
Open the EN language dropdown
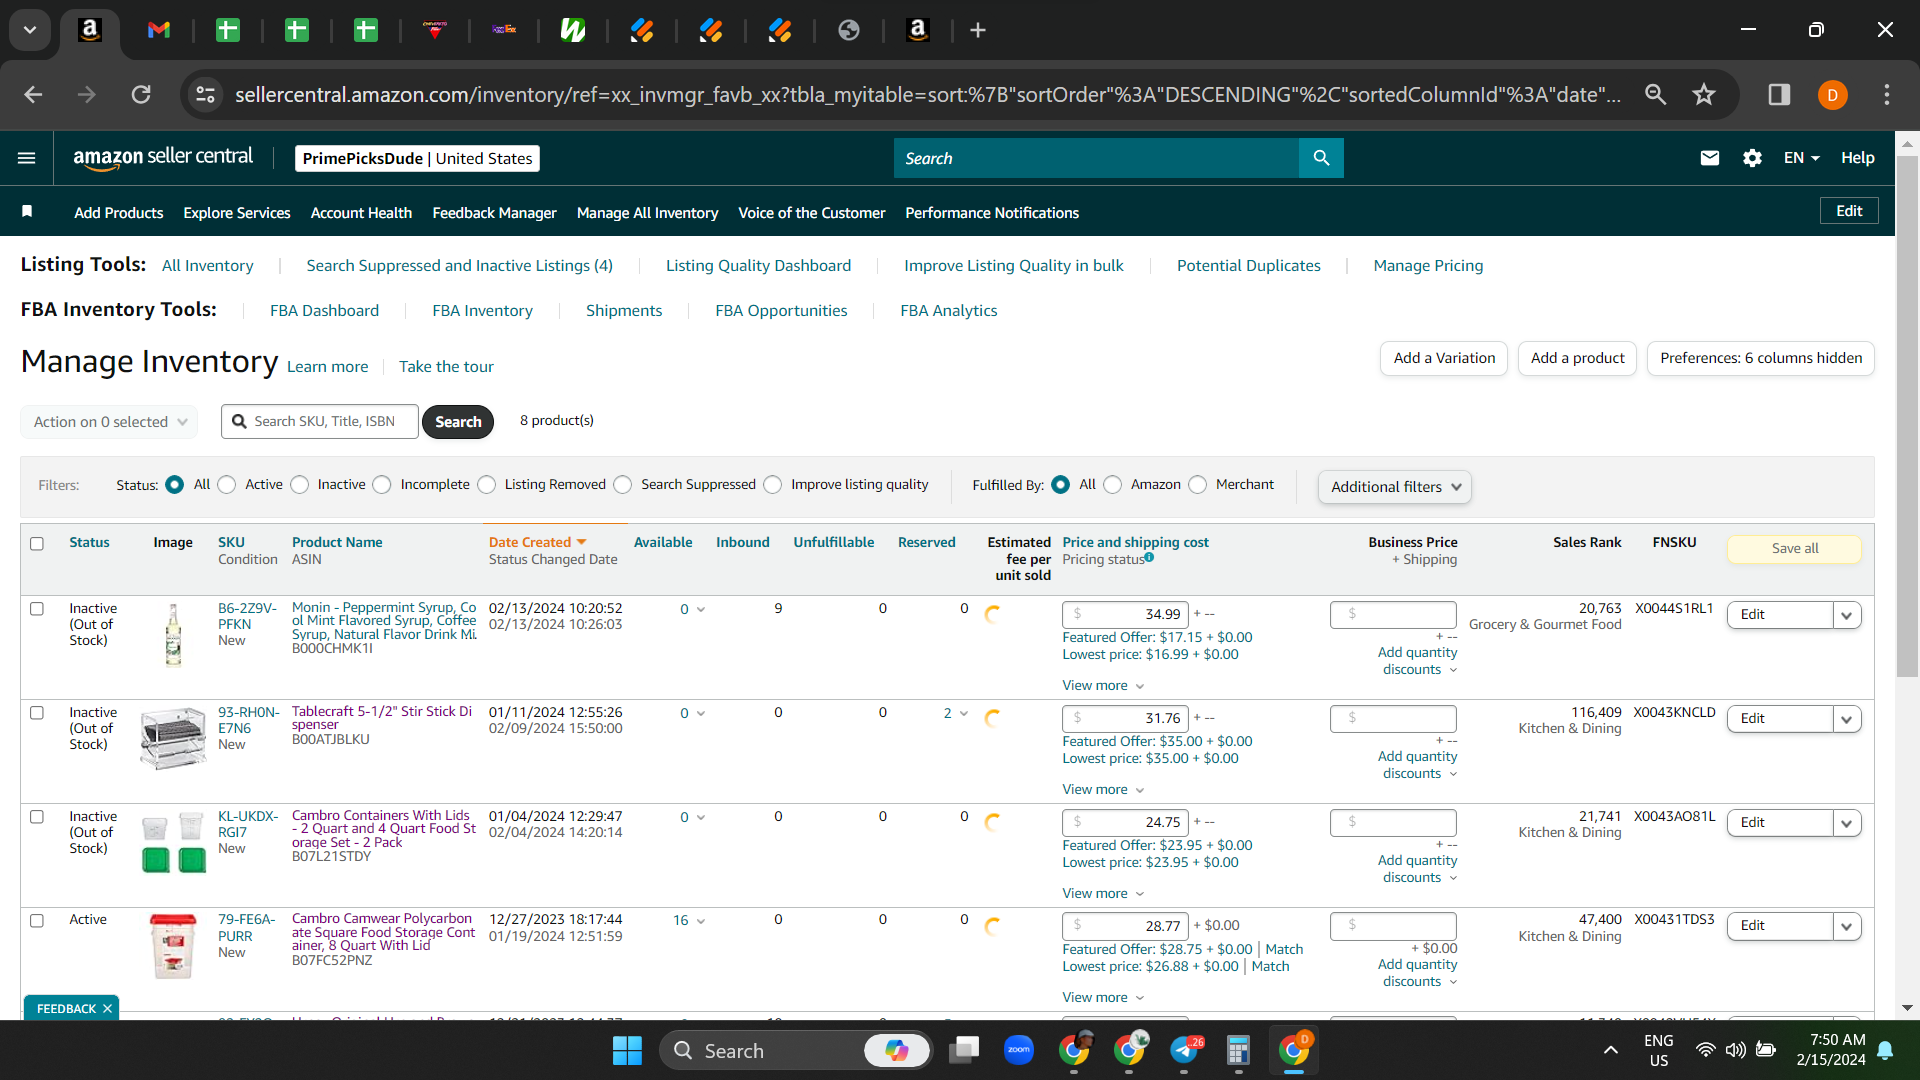click(1801, 158)
